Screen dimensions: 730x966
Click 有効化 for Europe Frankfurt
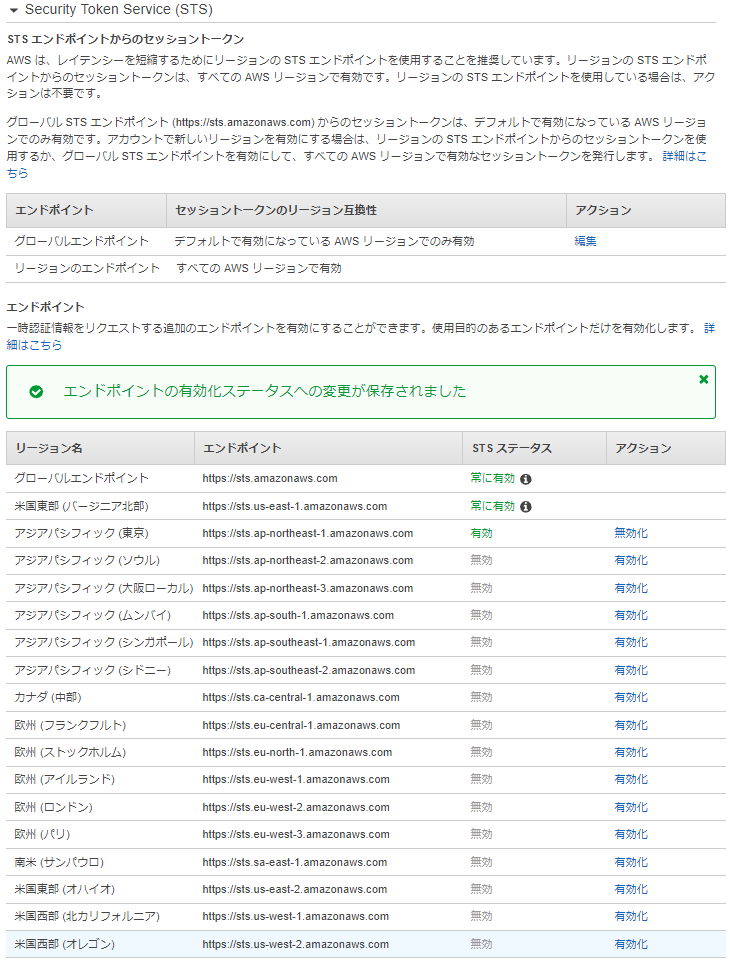tap(631, 726)
